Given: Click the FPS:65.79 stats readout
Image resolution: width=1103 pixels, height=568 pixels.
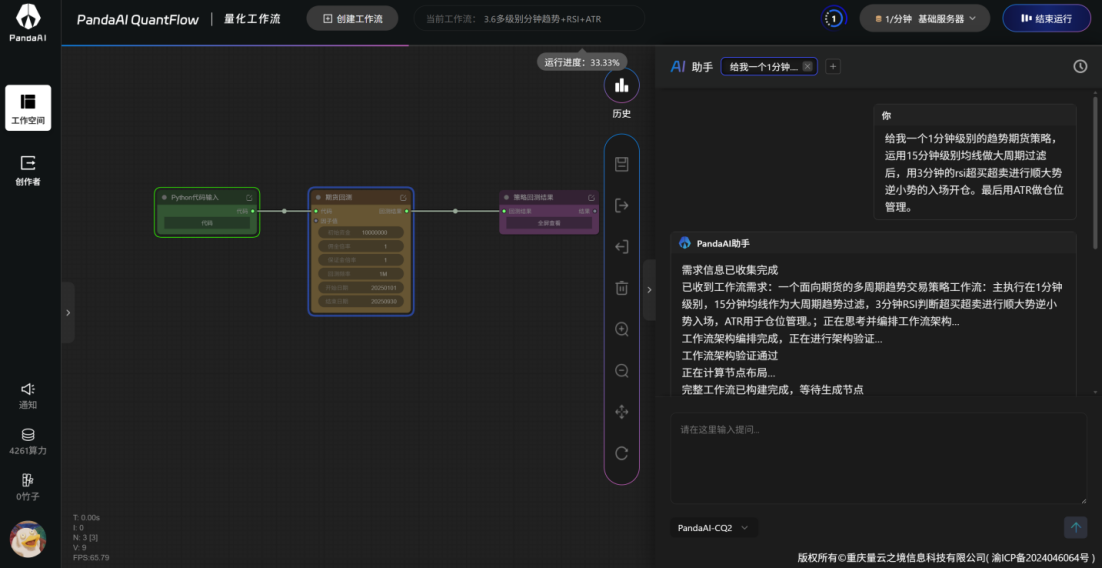Looking at the screenshot, I should point(91,557).
